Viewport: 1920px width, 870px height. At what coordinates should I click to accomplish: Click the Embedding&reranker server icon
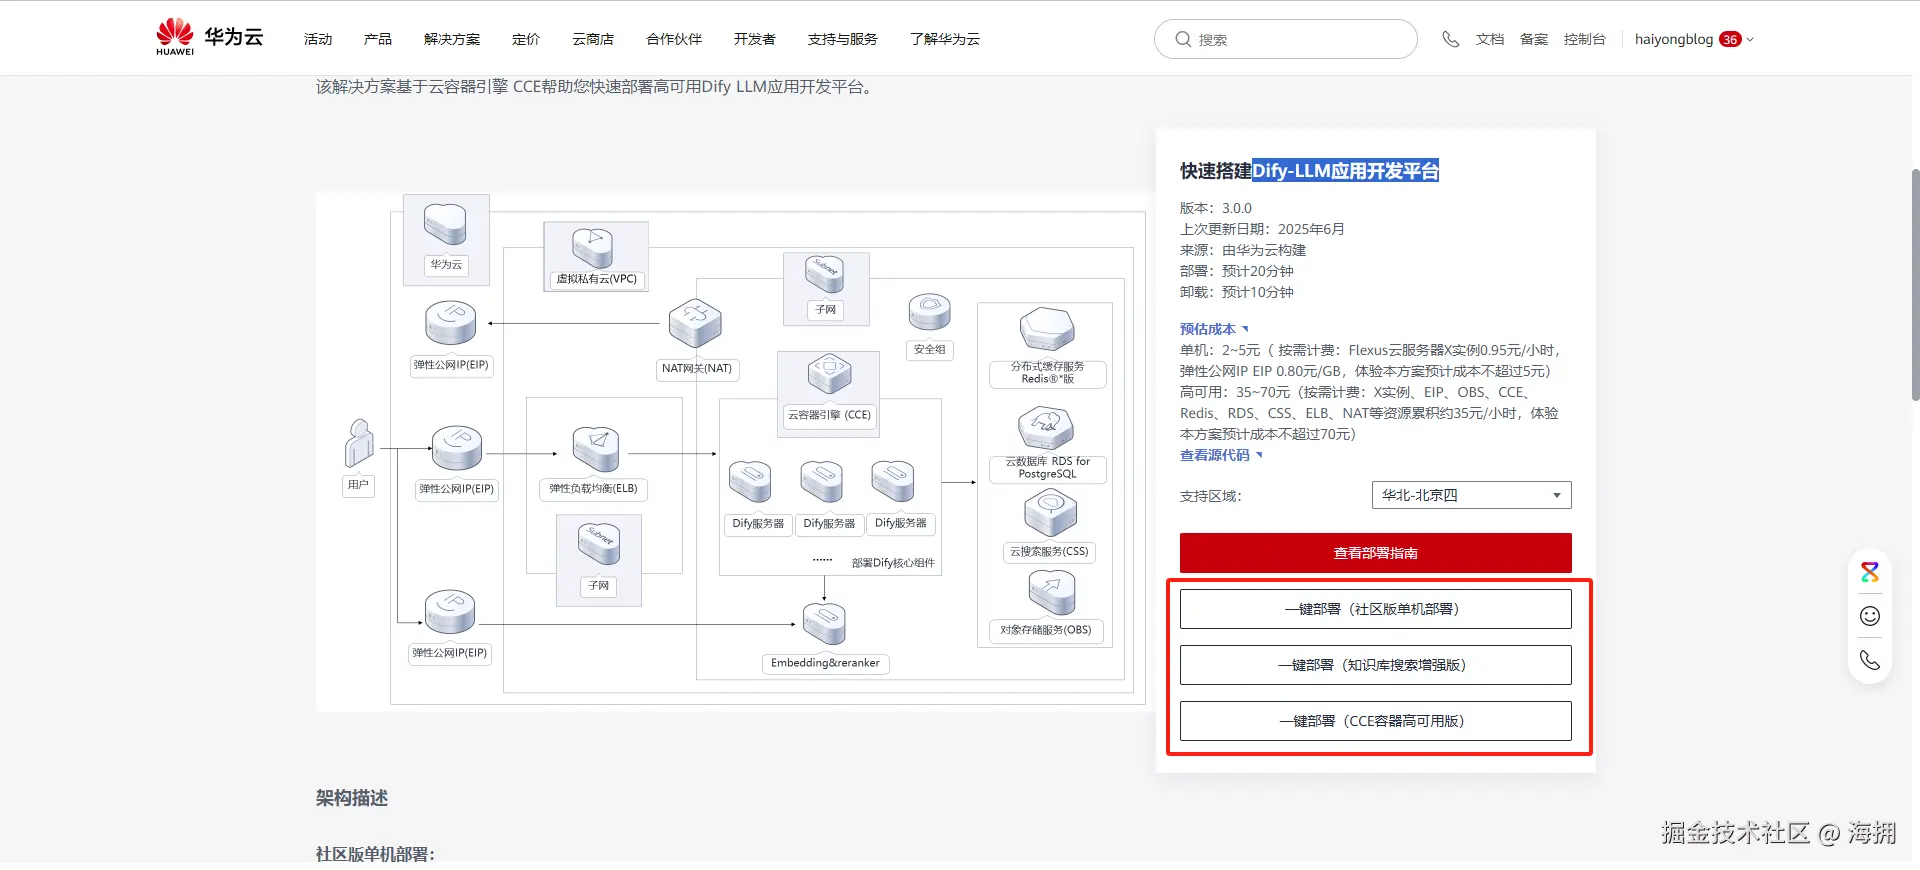click(824, 623)
